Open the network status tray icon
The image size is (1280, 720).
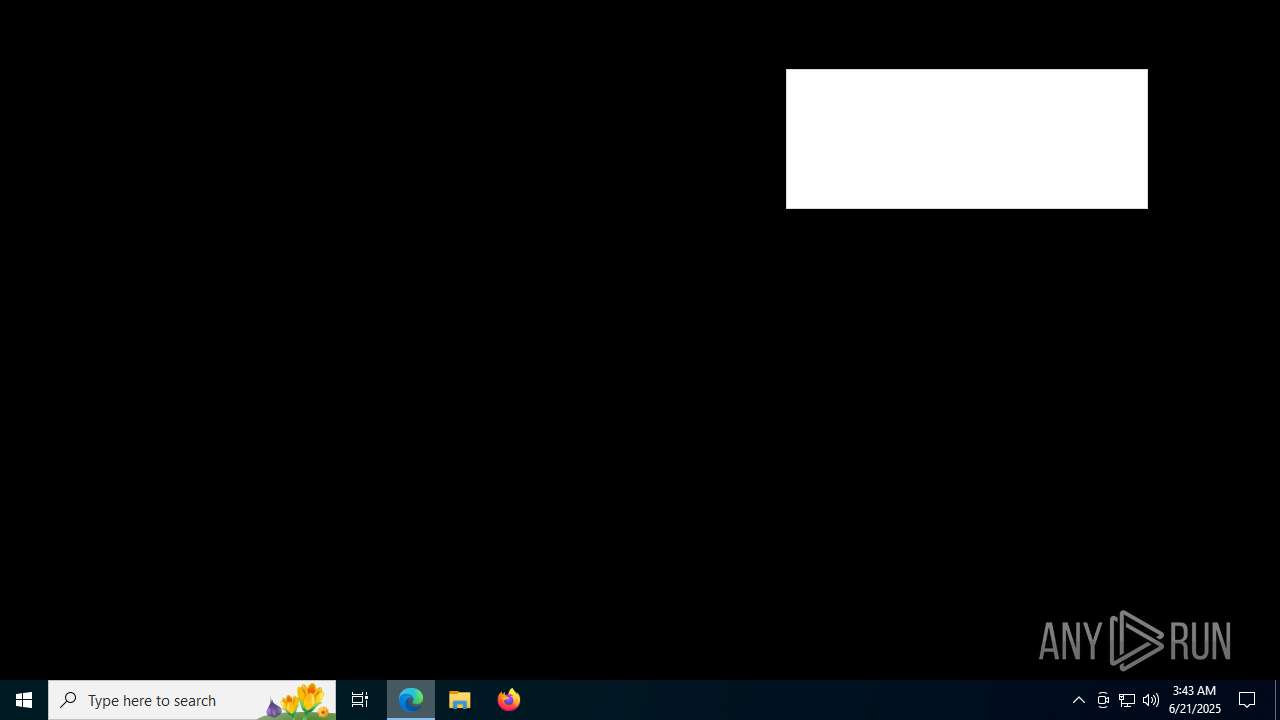click(1127, 700)
